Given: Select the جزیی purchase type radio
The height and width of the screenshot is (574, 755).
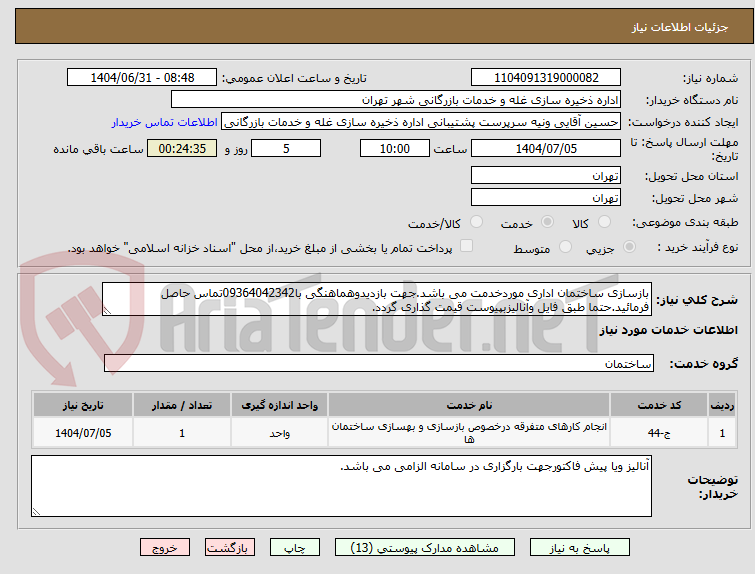Looking at the screenshot, I should click(x=629, y=247).
